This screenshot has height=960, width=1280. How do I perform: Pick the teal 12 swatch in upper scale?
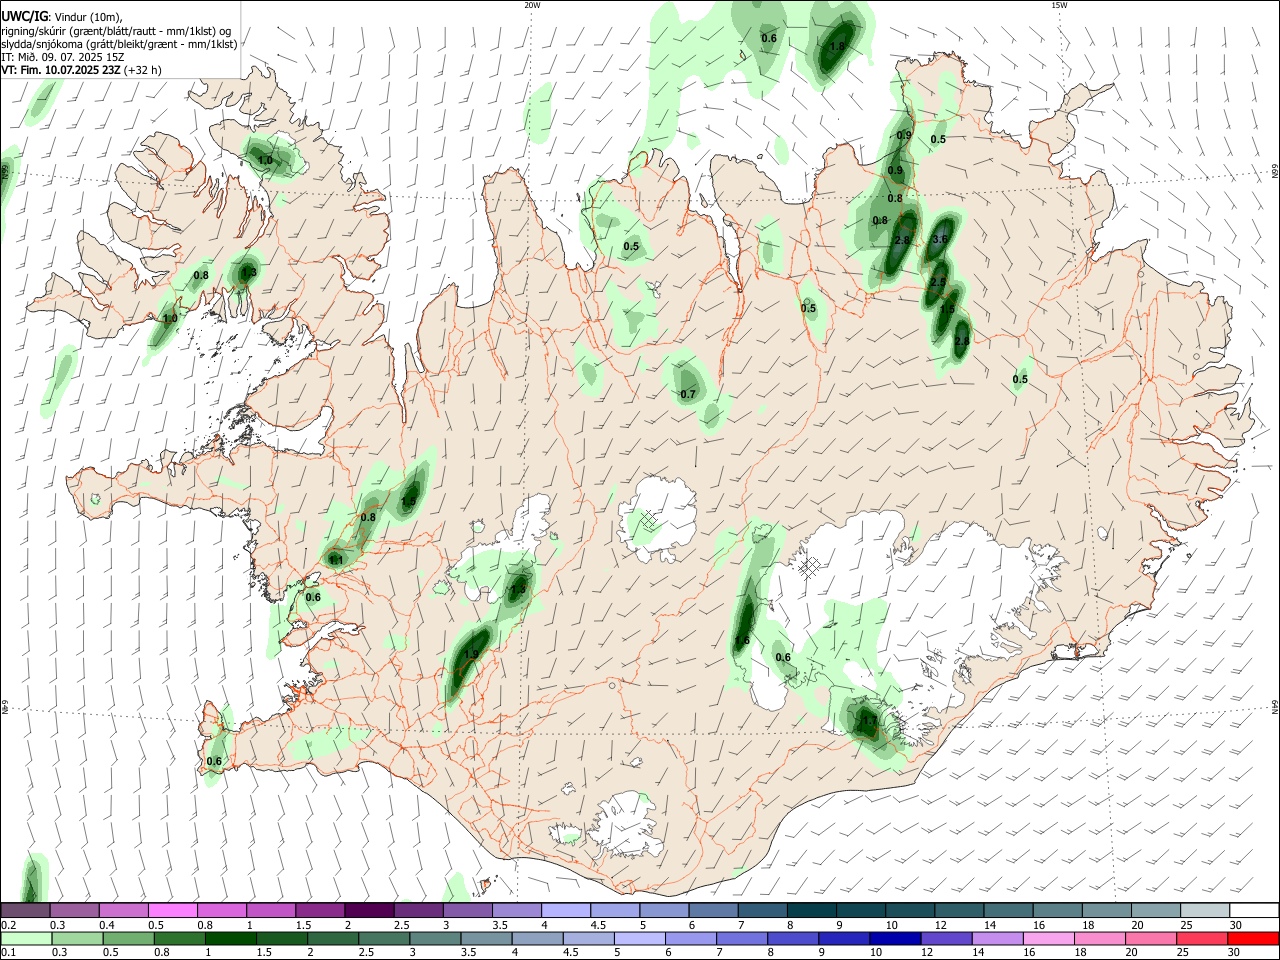960,910
